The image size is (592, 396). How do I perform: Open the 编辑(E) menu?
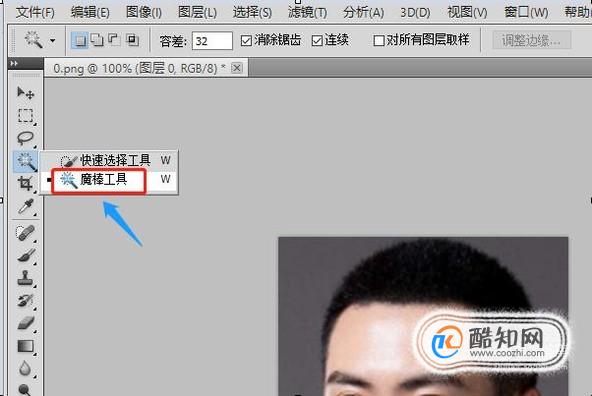click(90, 13)
